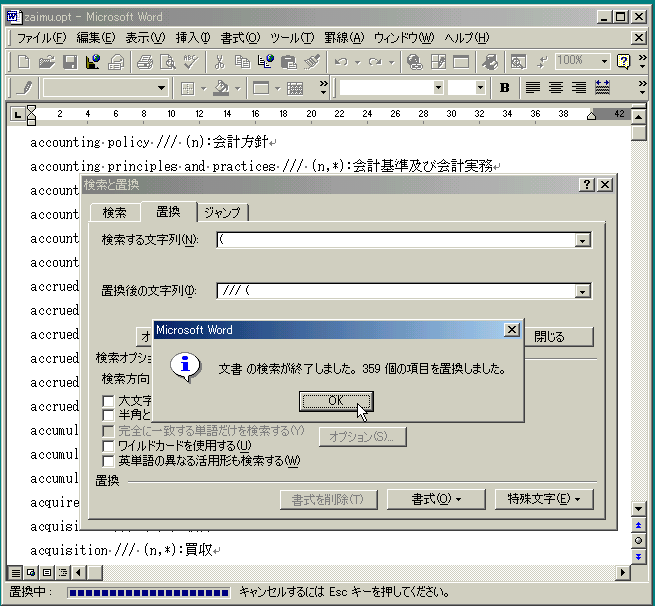Screen dimensions: 655x606
Task: Toggle 完全に一致する単語だけを検索する checkbox
Action: 108,431
